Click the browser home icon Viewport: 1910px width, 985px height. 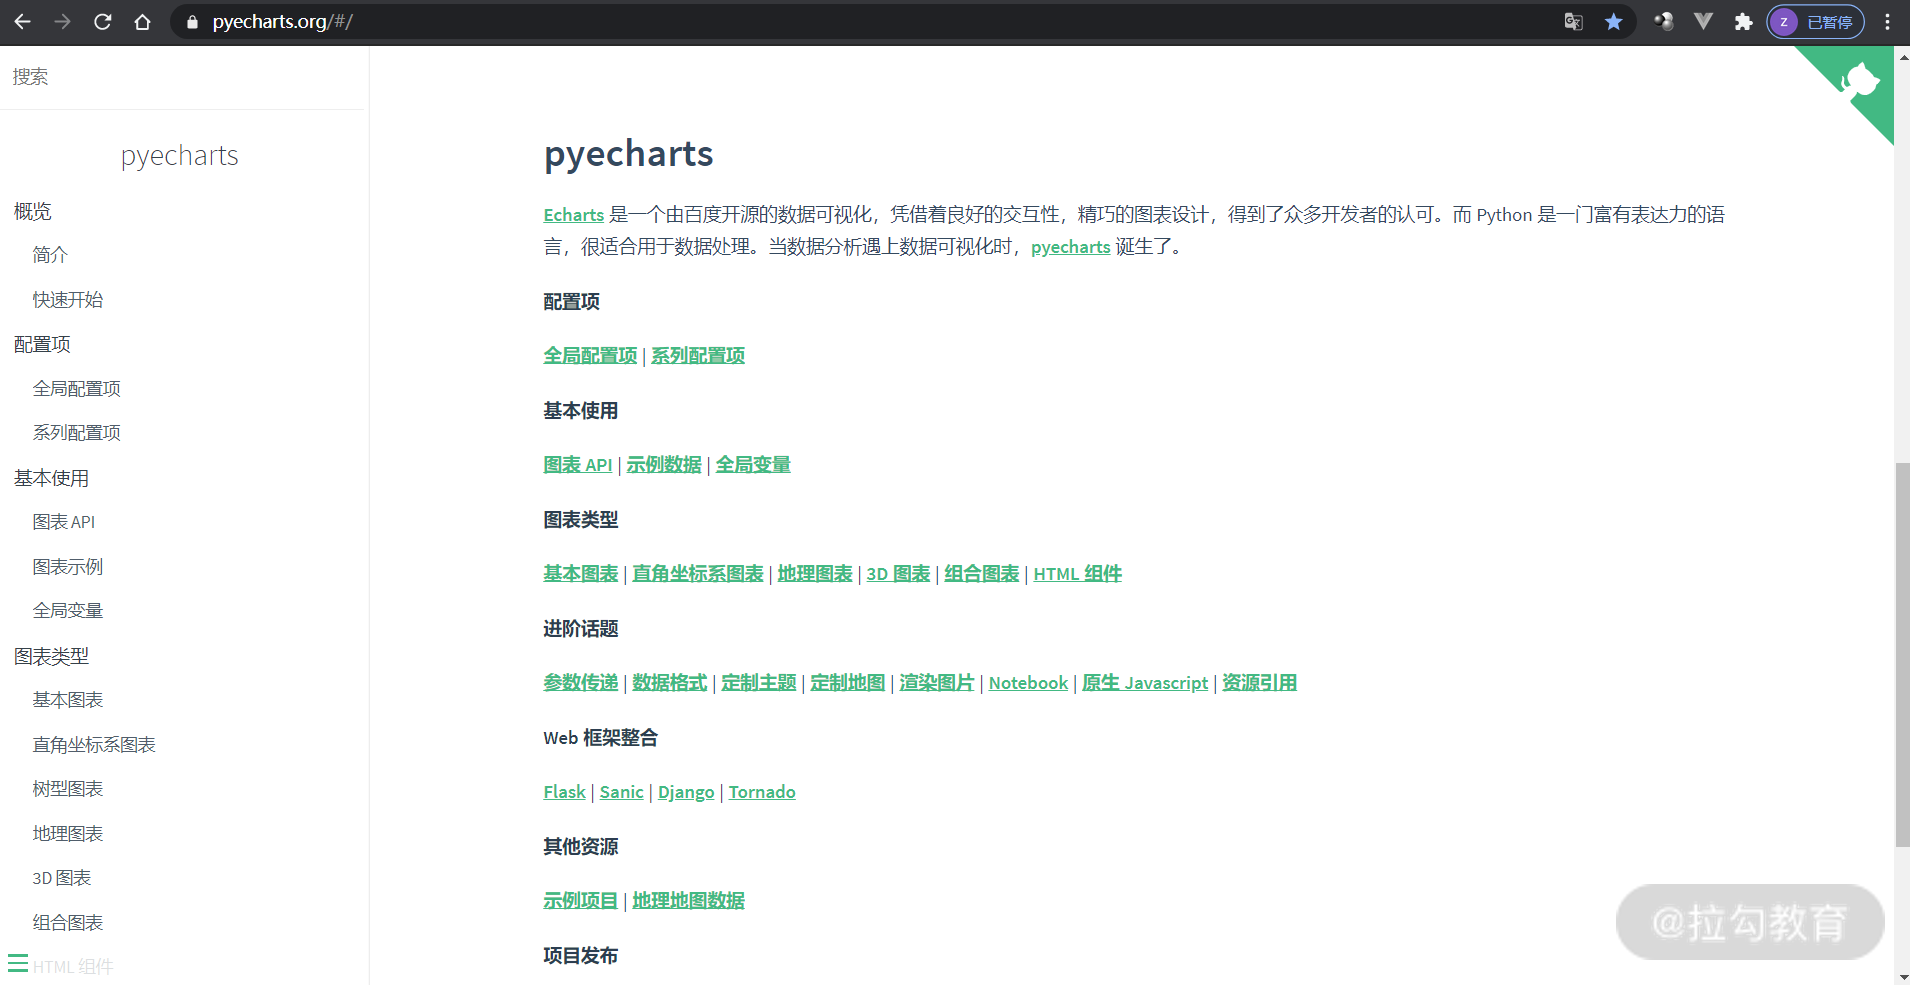[x=142, y=21]
